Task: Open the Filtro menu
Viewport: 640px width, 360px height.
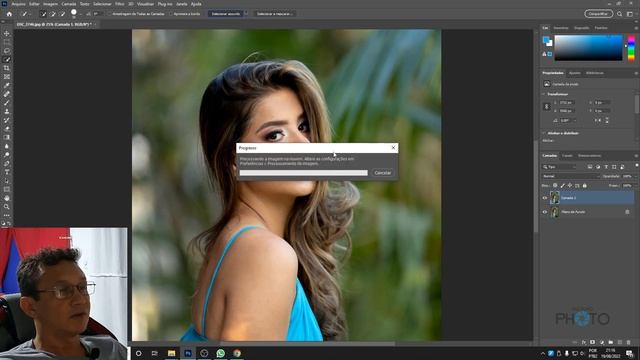Action: click(x=120, y=4)
